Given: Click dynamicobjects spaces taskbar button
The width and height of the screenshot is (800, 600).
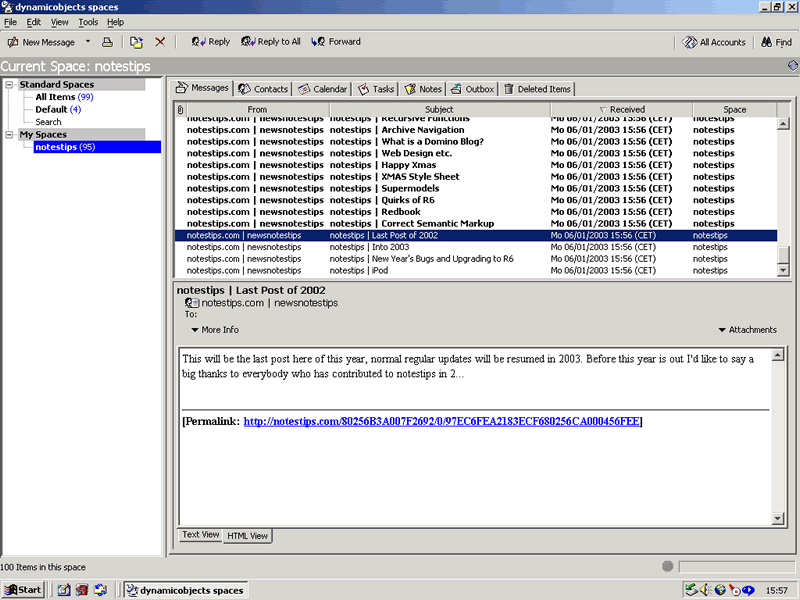Looking at the screenshot, I should click(186, 590).
